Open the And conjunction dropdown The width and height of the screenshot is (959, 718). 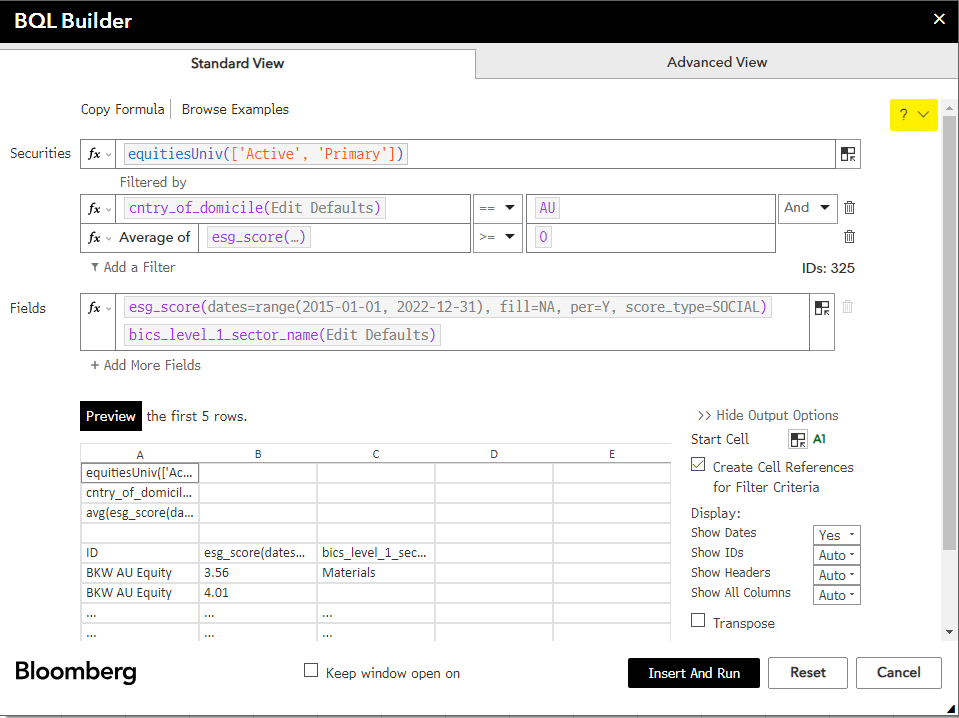807,208
